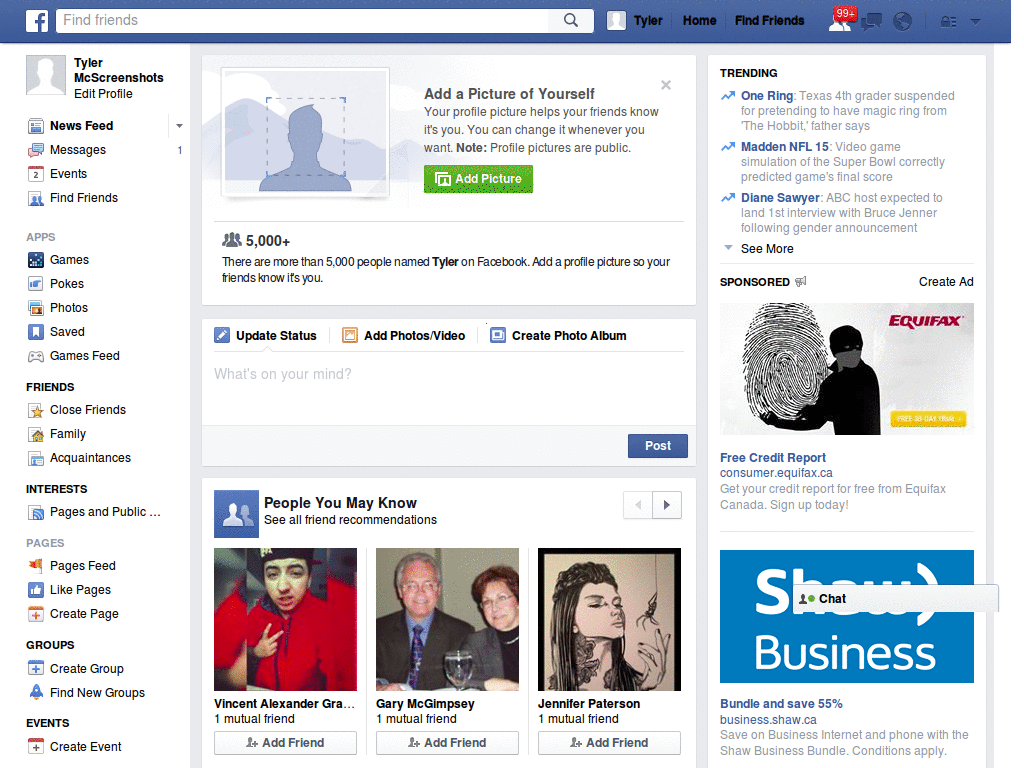Open account menu dropdown arrow in top bar
Image resolution: width=1024 pixels, height=768 pixels.
pos(976,22)
